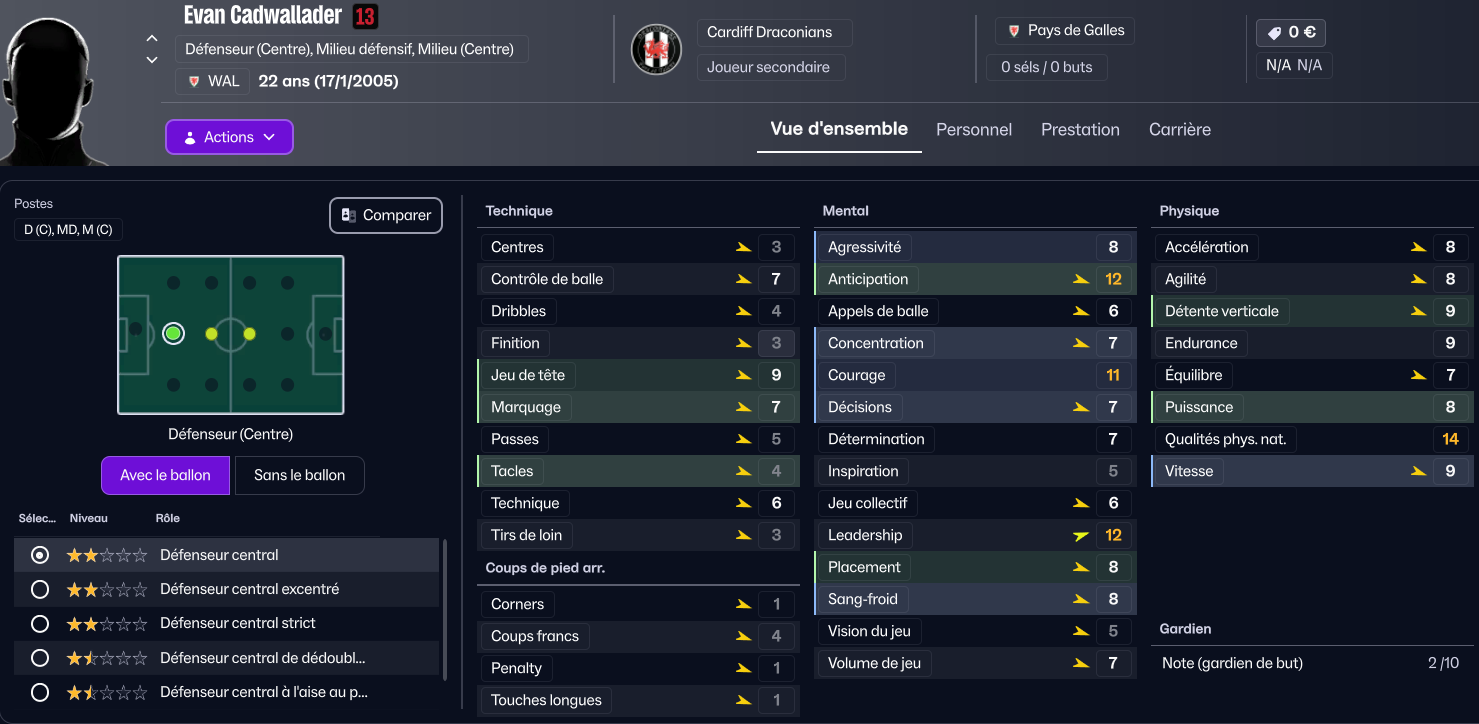Select the Défenseur central excentré radio button
The width and height of the screenshot is (1479, 724).
(x=40, y=589)
